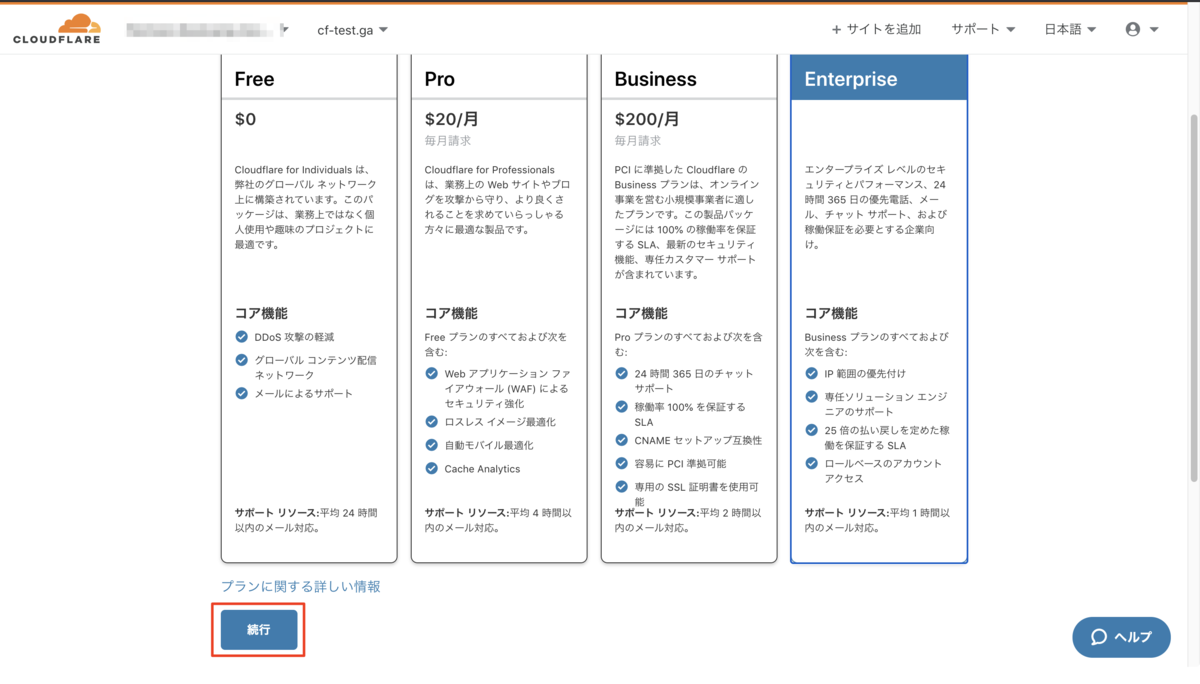This screenshot has height=684, width=1200.
Task: Click checkmark beside グローバル コンテンツ配信
Action: pos(241,359)
